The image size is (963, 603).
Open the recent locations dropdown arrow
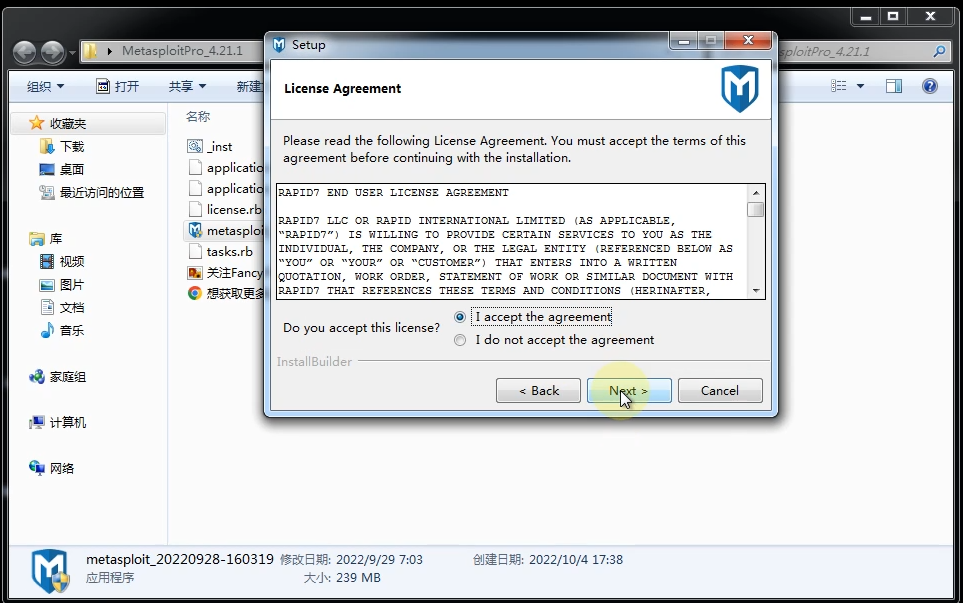point(72,53)
